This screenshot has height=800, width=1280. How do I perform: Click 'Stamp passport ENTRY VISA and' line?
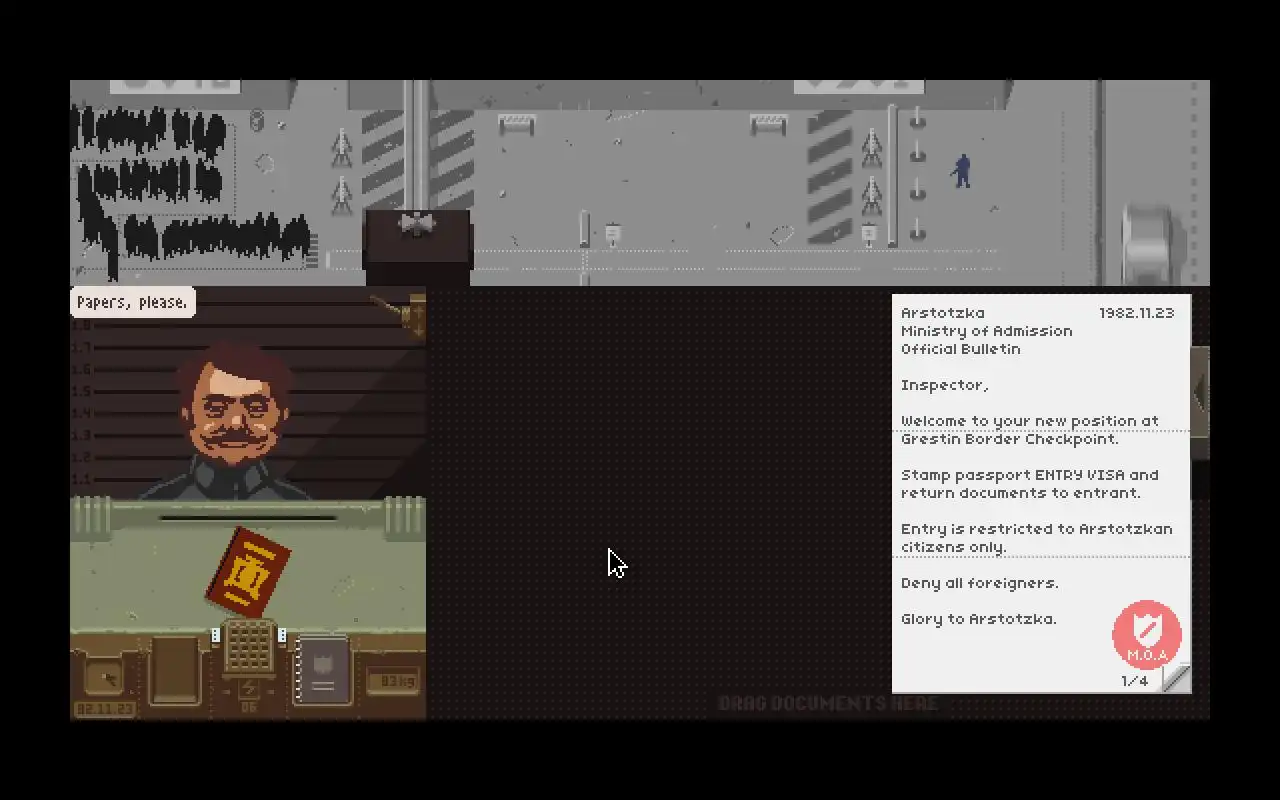click(x=1030, y=475)
